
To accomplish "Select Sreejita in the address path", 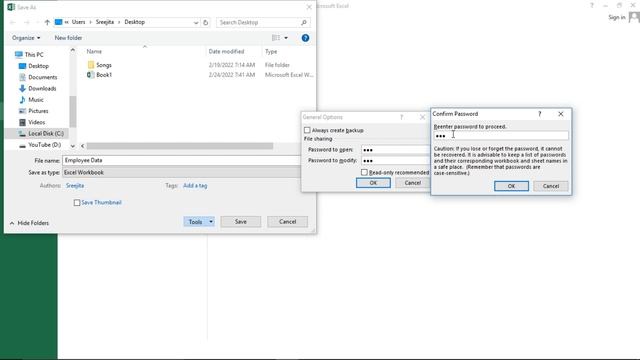I will 105,22.
